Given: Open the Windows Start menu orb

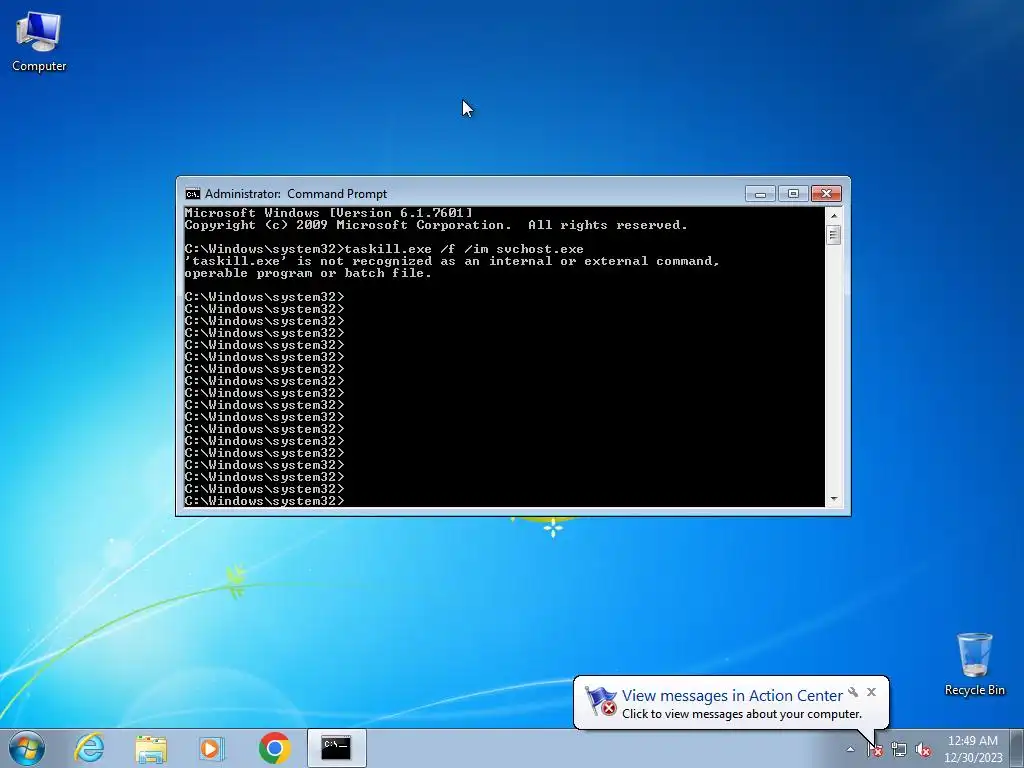Looking at the screenshot, I should (27, 748).
